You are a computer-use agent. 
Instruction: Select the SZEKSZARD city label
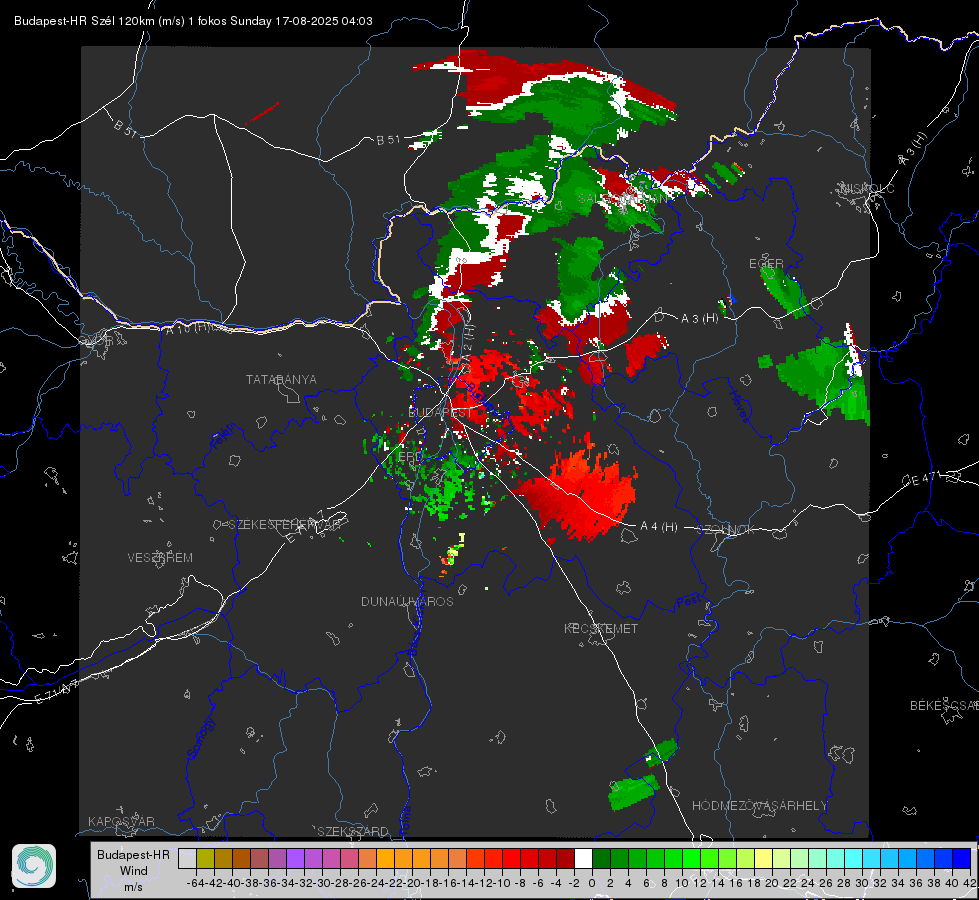point(353,831)
